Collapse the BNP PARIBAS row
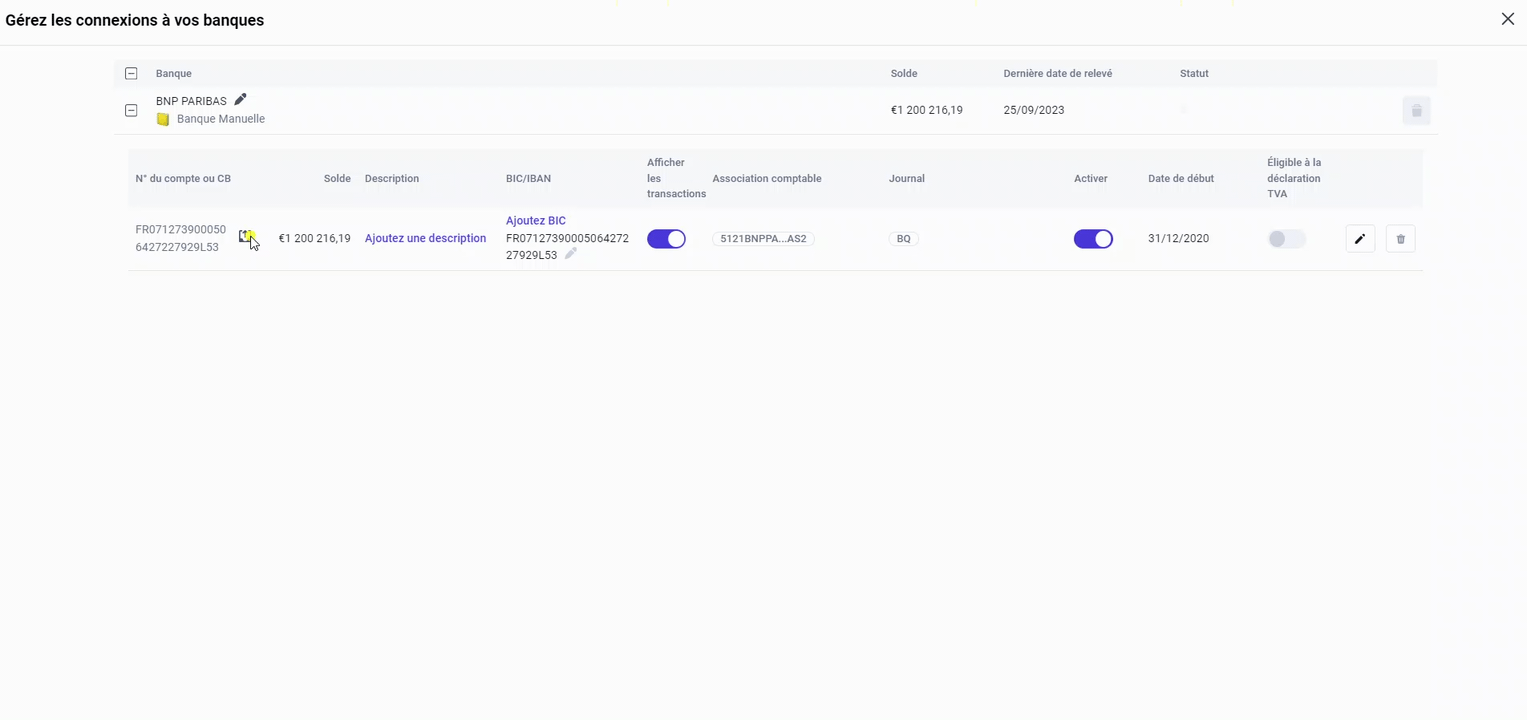This screenshot has width=1527, height=720. [131, 110]
